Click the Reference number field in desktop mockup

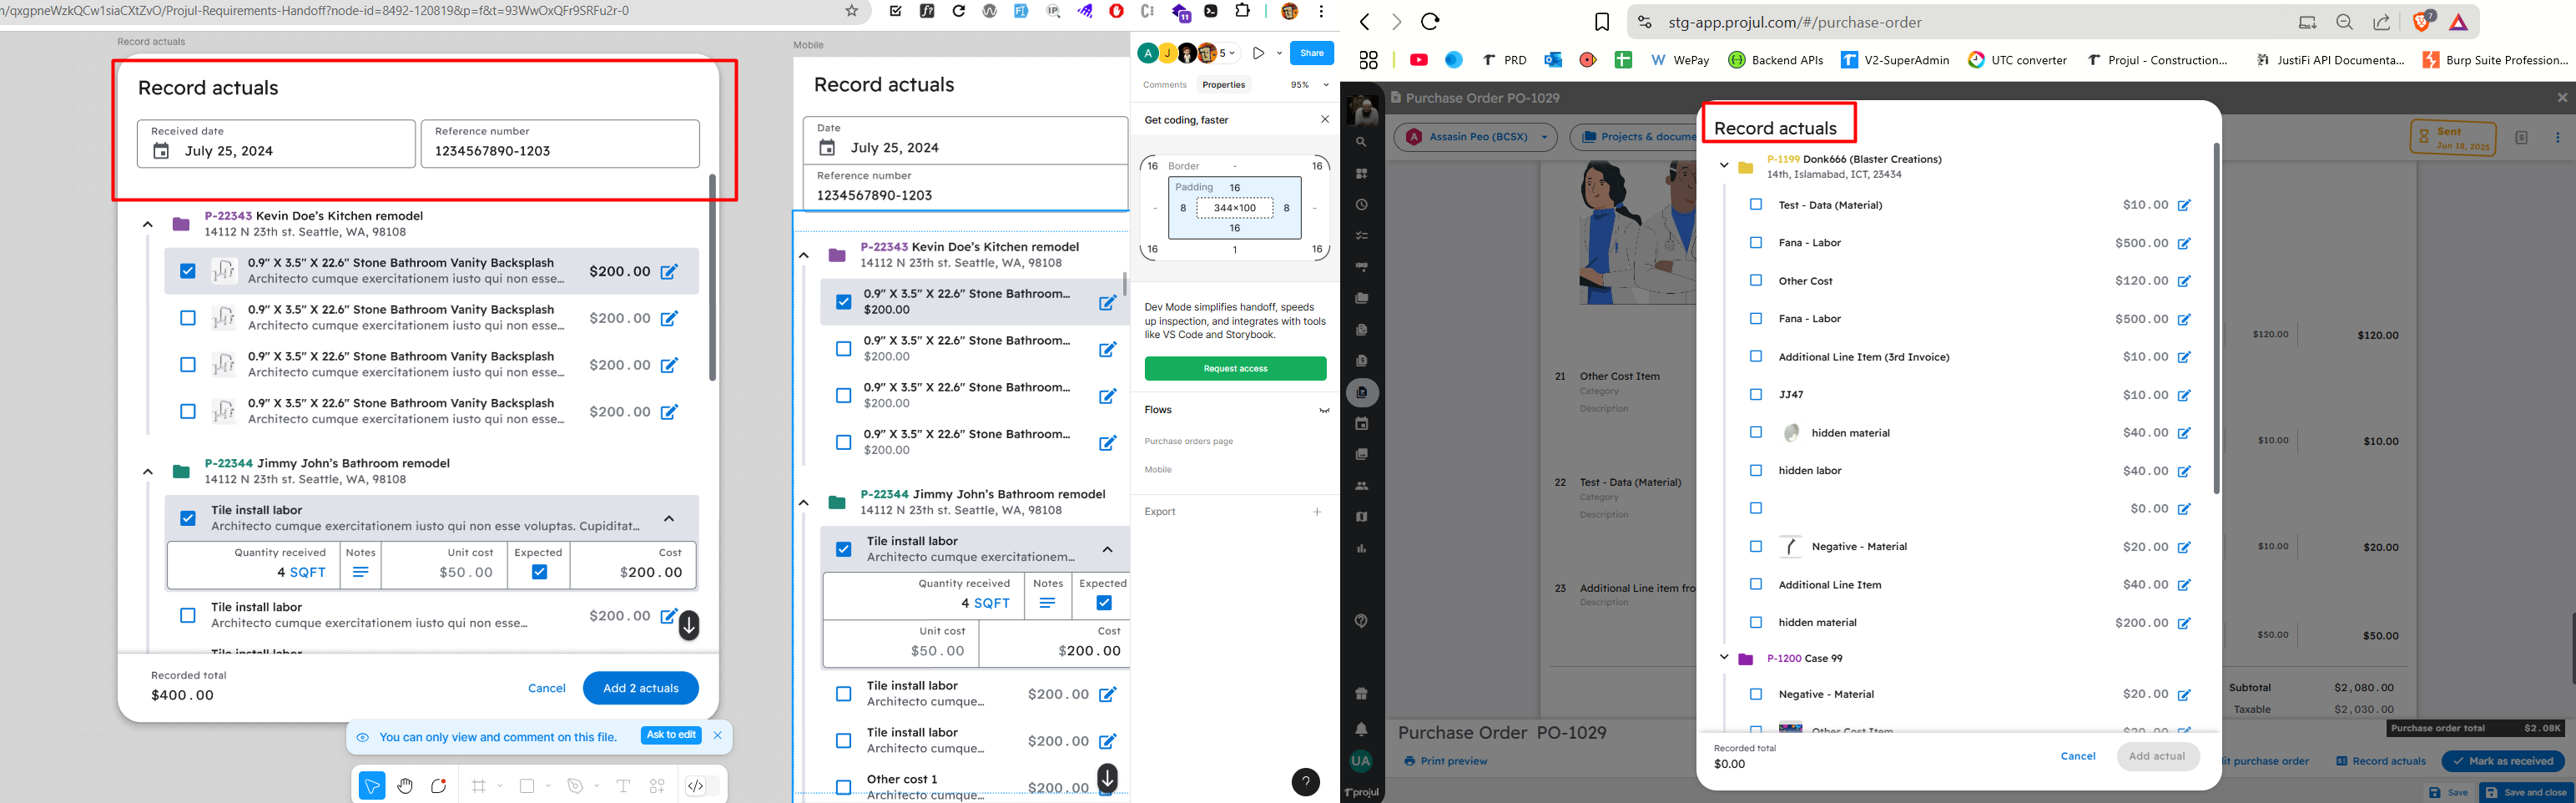tap(560, 143)
